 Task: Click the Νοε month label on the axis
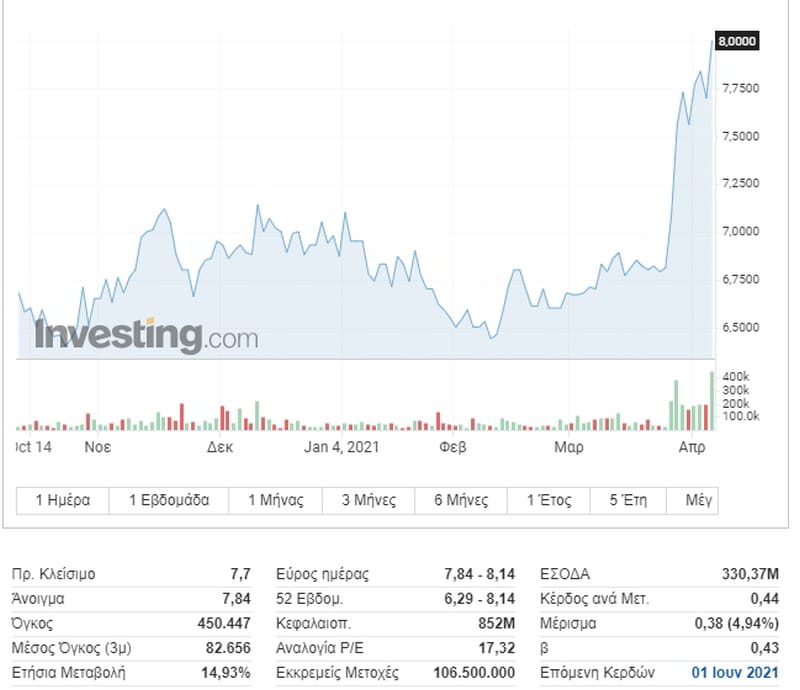coord(97,447)
